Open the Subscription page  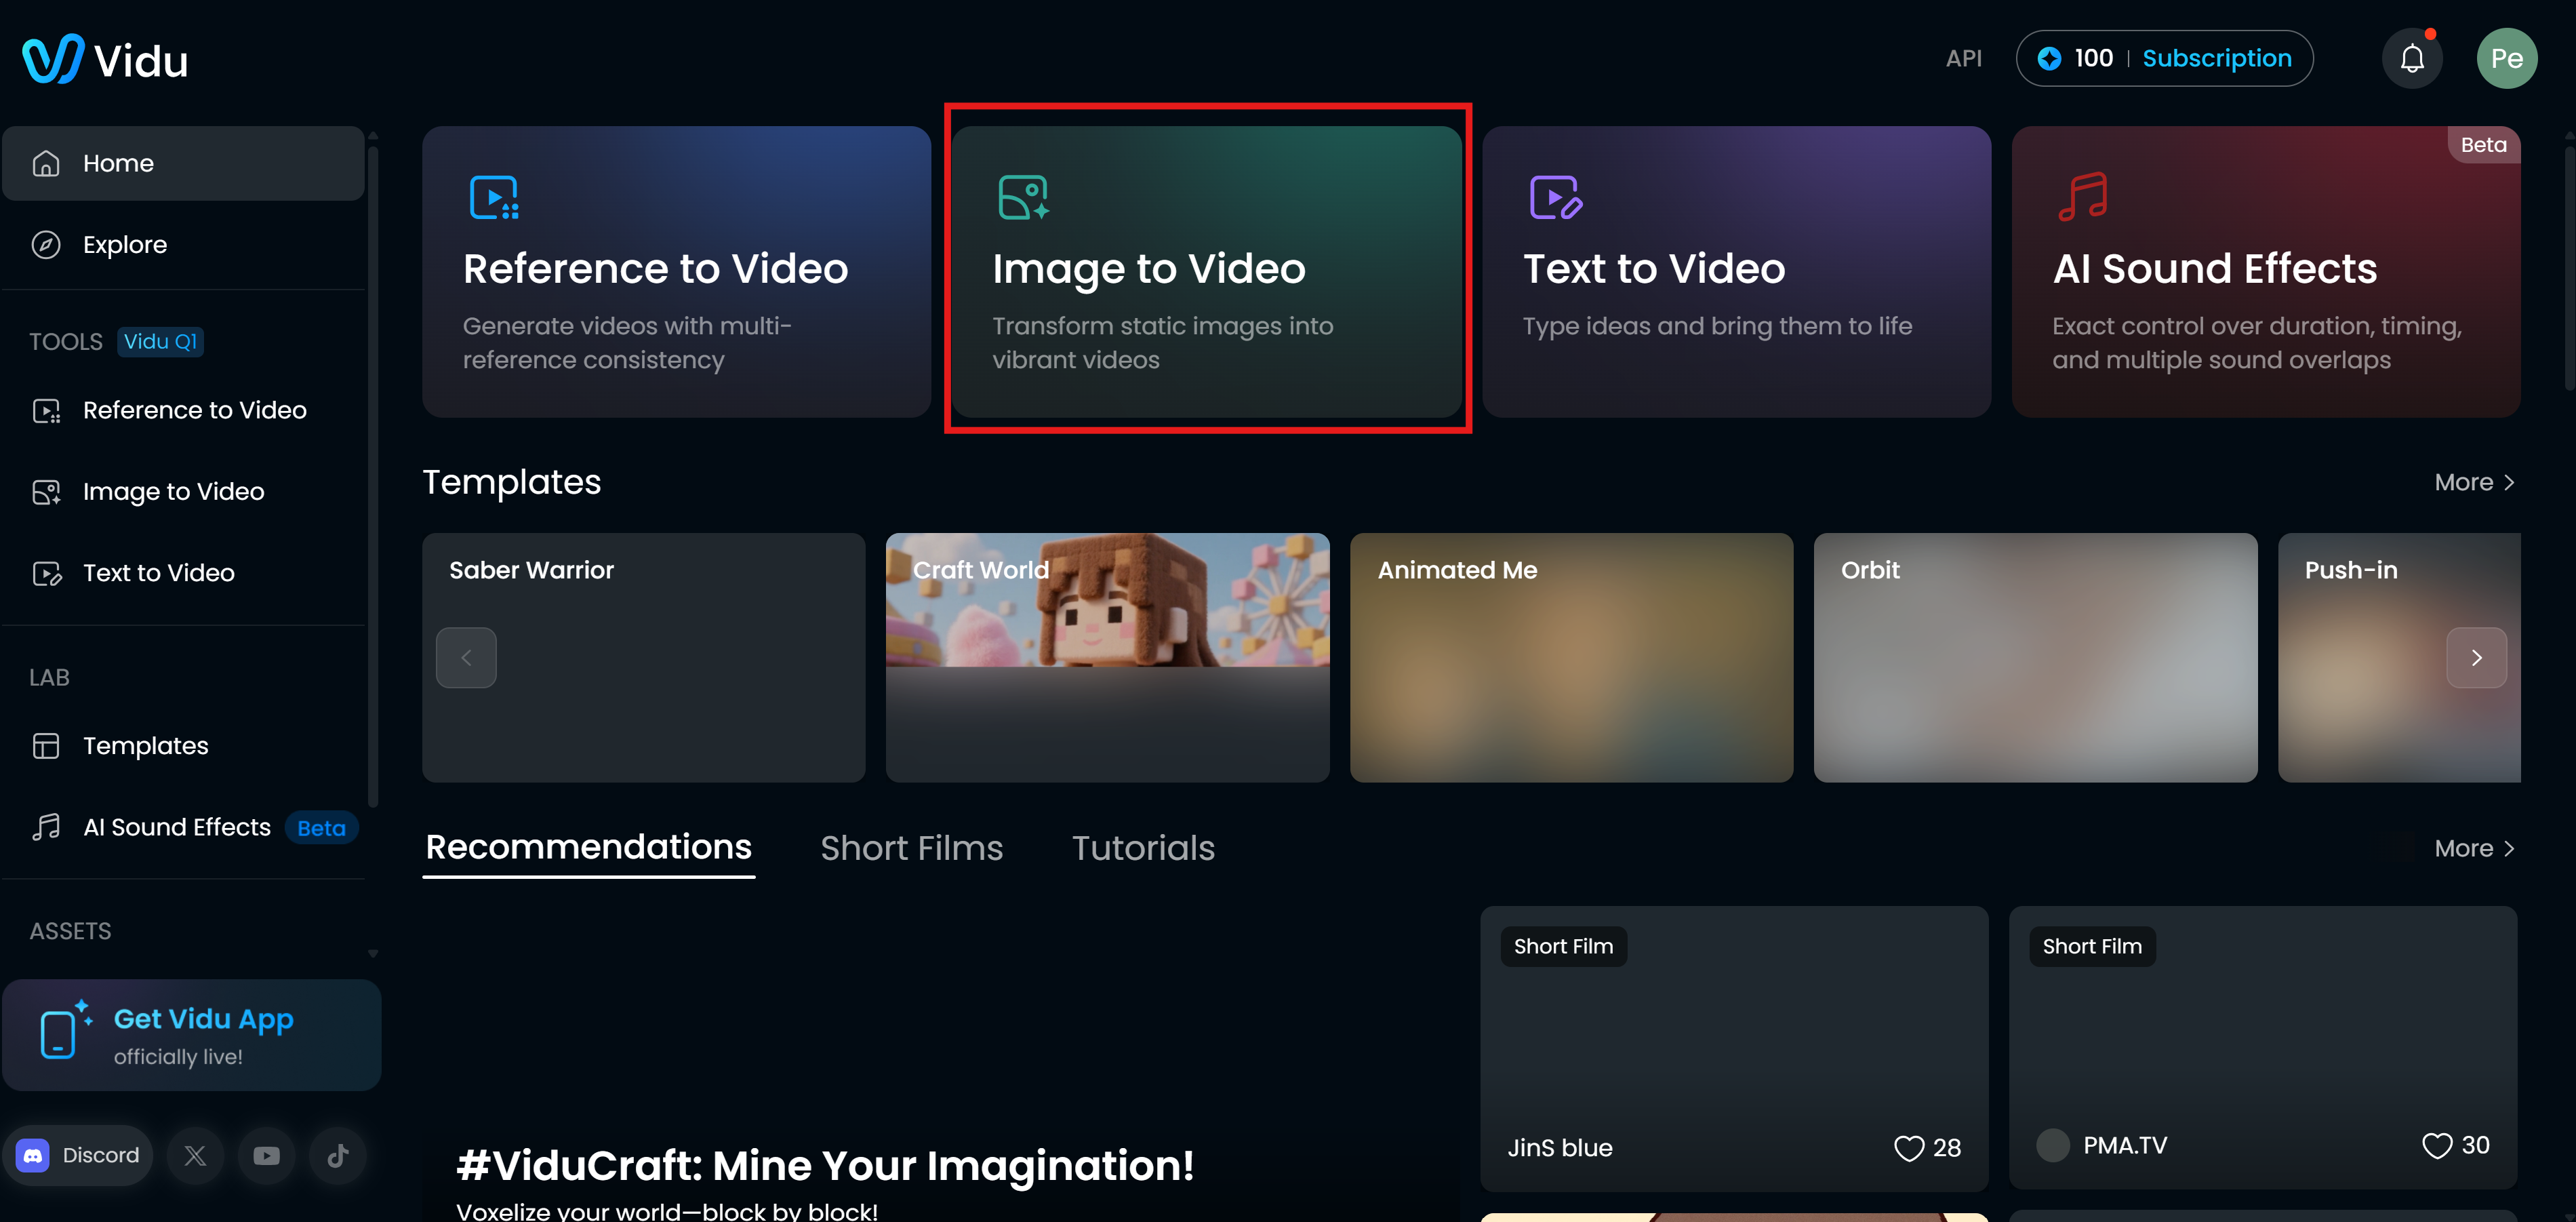pos(2217,58)
